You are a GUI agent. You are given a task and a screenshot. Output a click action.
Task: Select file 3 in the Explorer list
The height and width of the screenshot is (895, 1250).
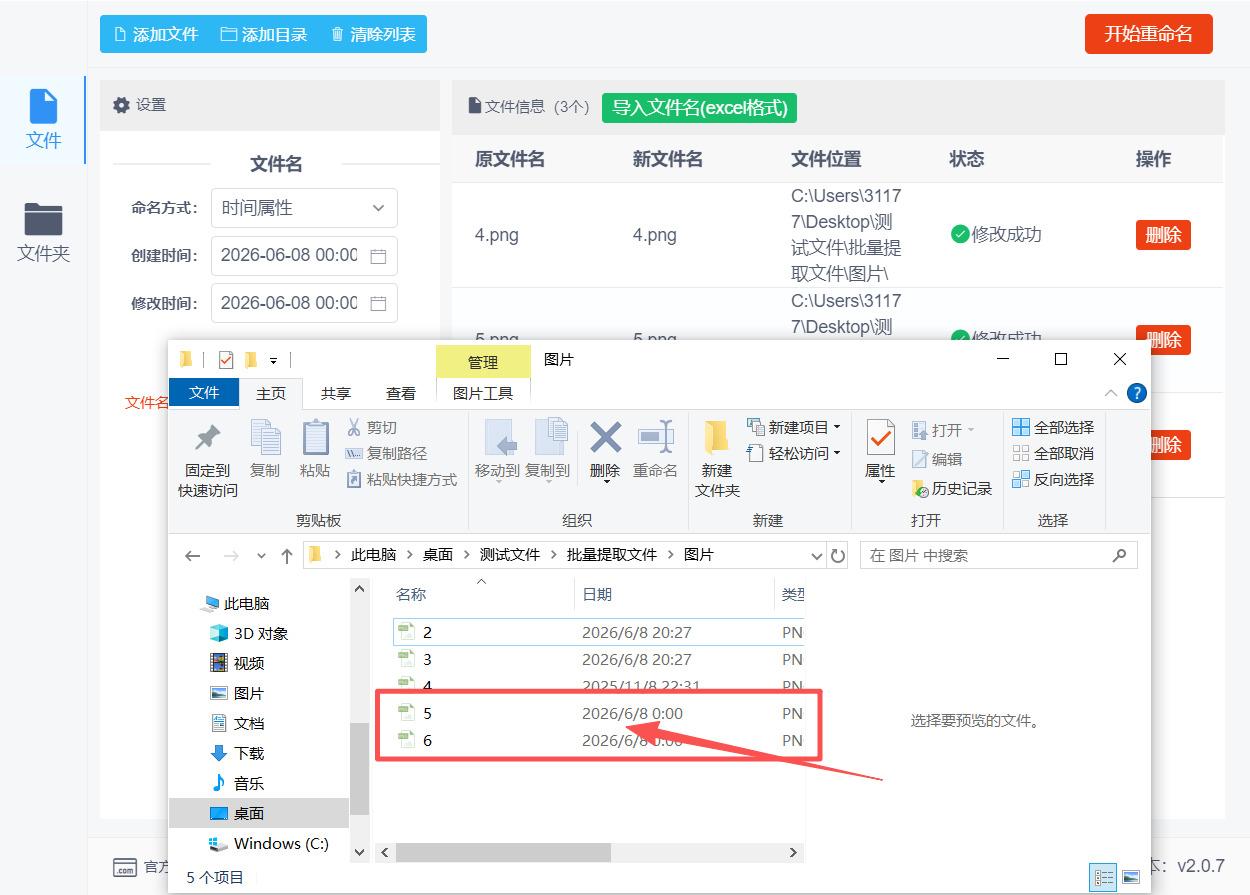point(598,659)
